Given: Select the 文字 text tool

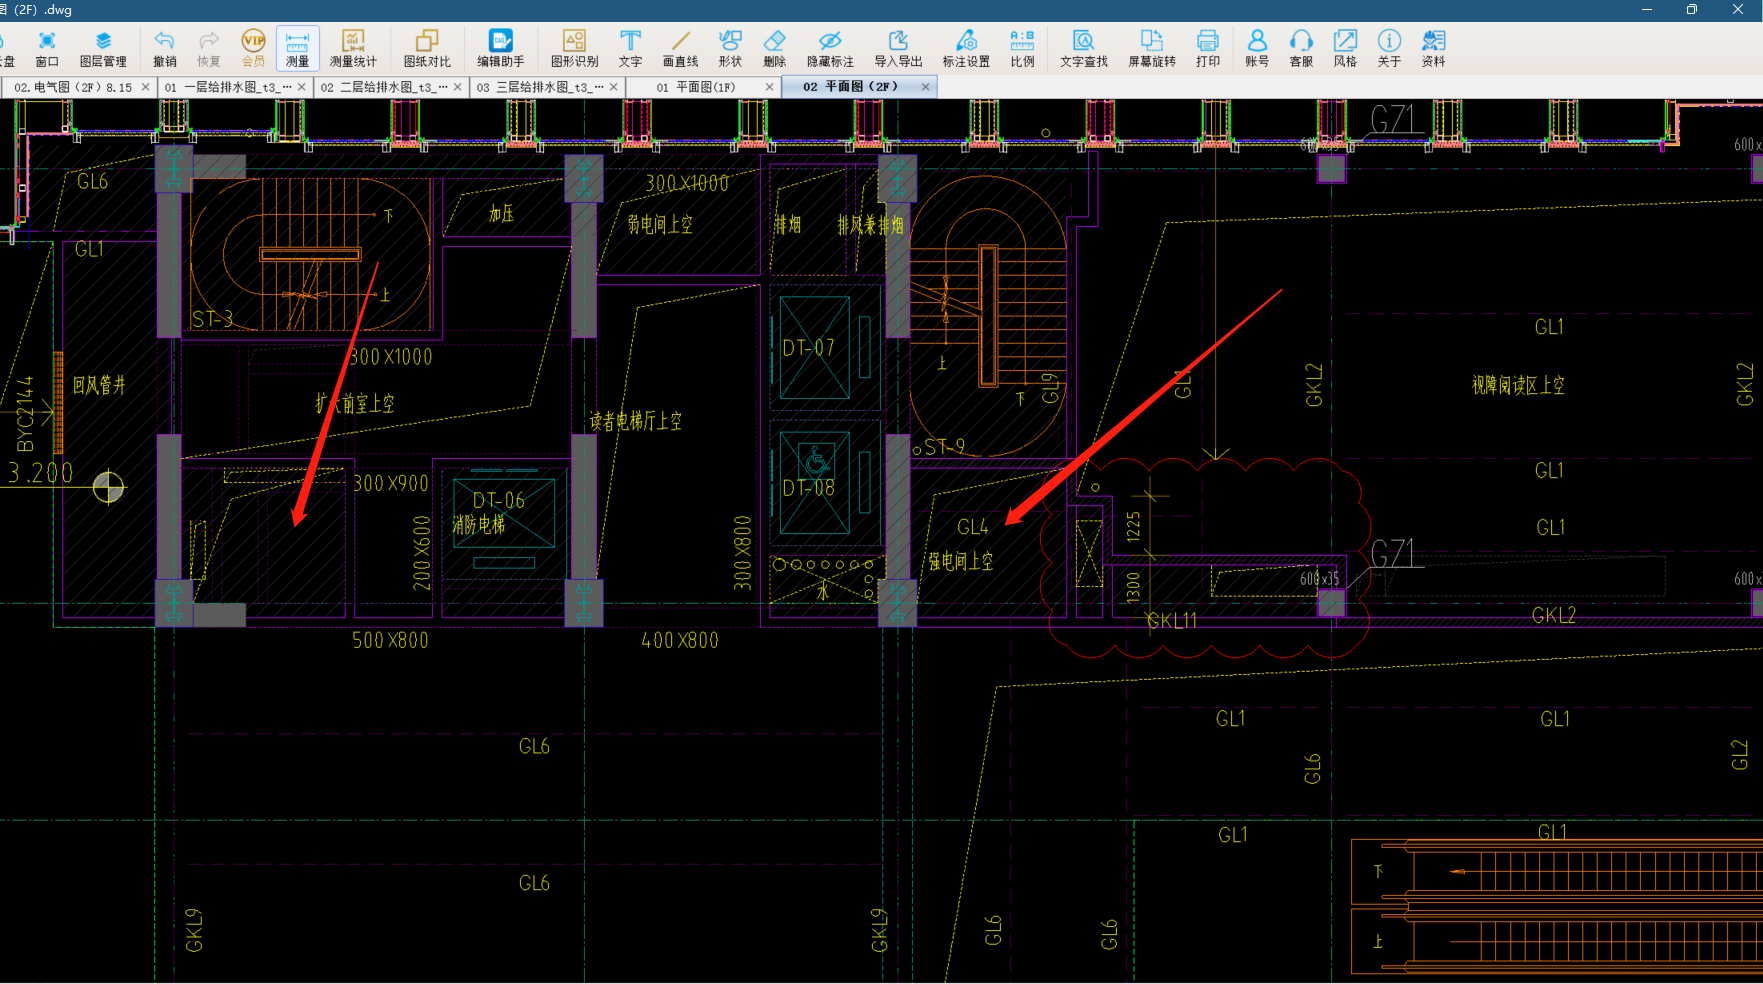Looking at the screenshot, I should (630, 48).
